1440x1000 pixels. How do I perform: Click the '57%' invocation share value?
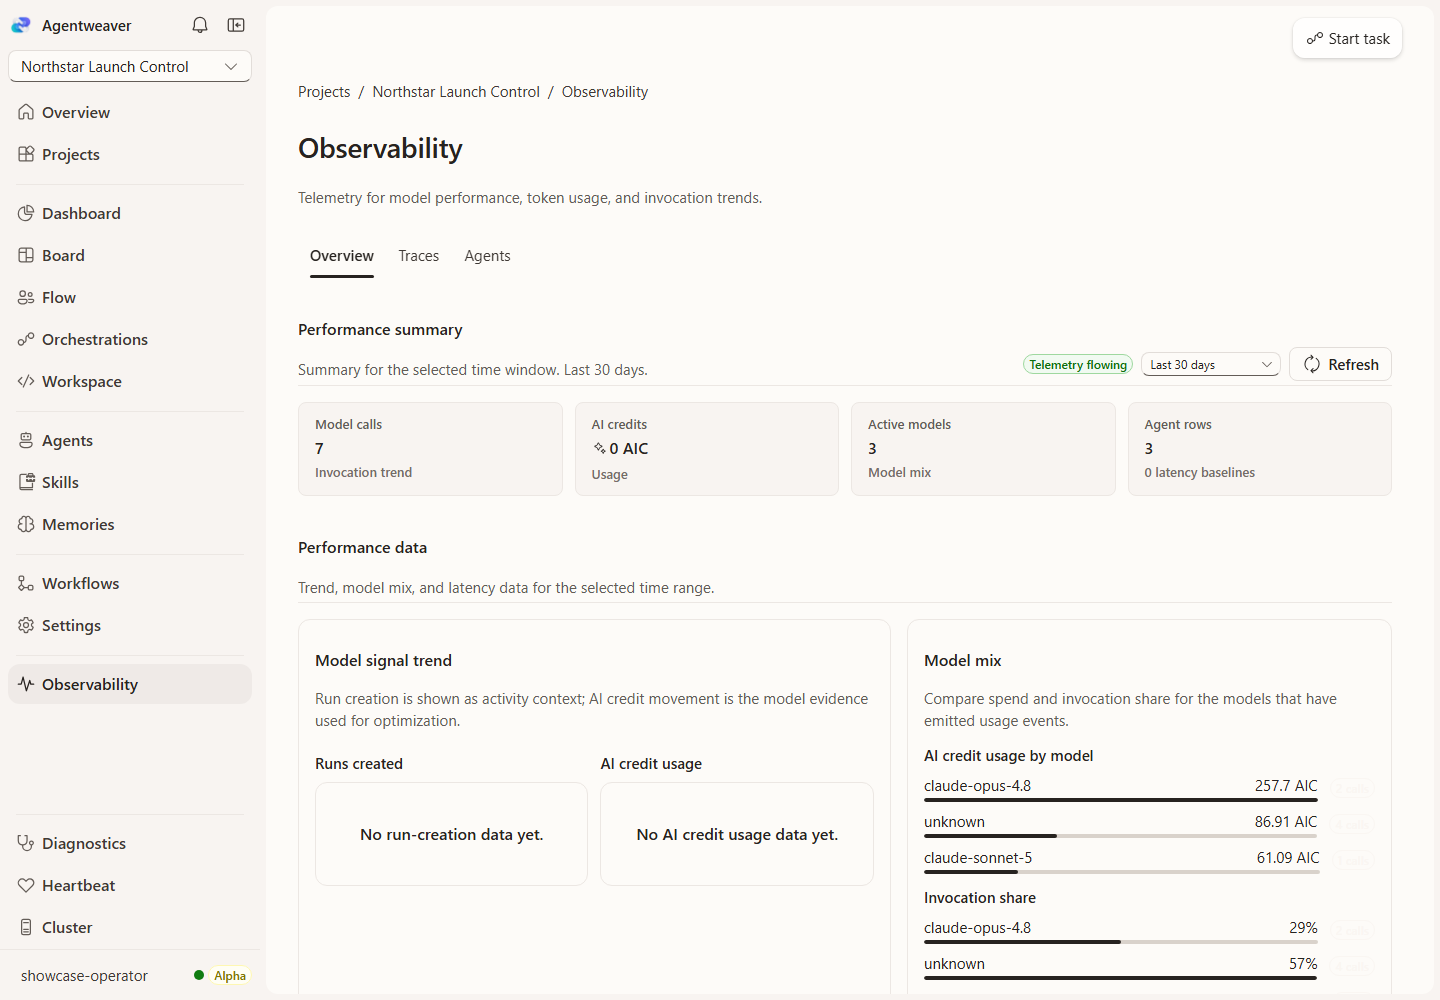(1303, 964)
